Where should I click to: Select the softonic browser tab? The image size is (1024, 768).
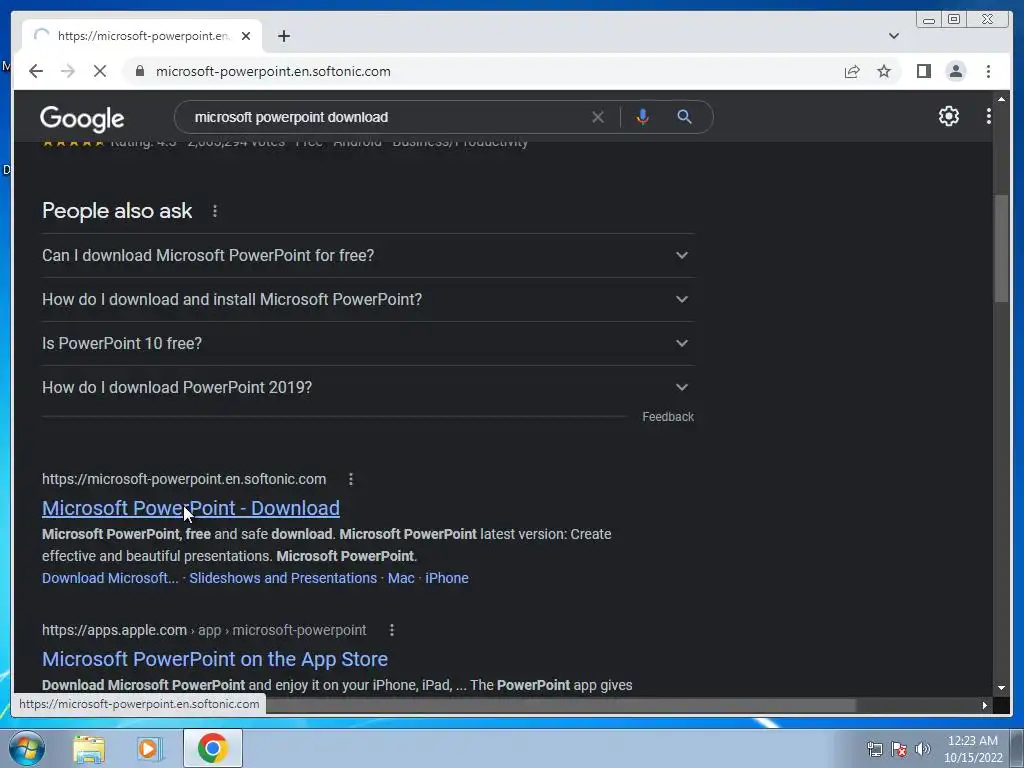click(x=142, y=36)
